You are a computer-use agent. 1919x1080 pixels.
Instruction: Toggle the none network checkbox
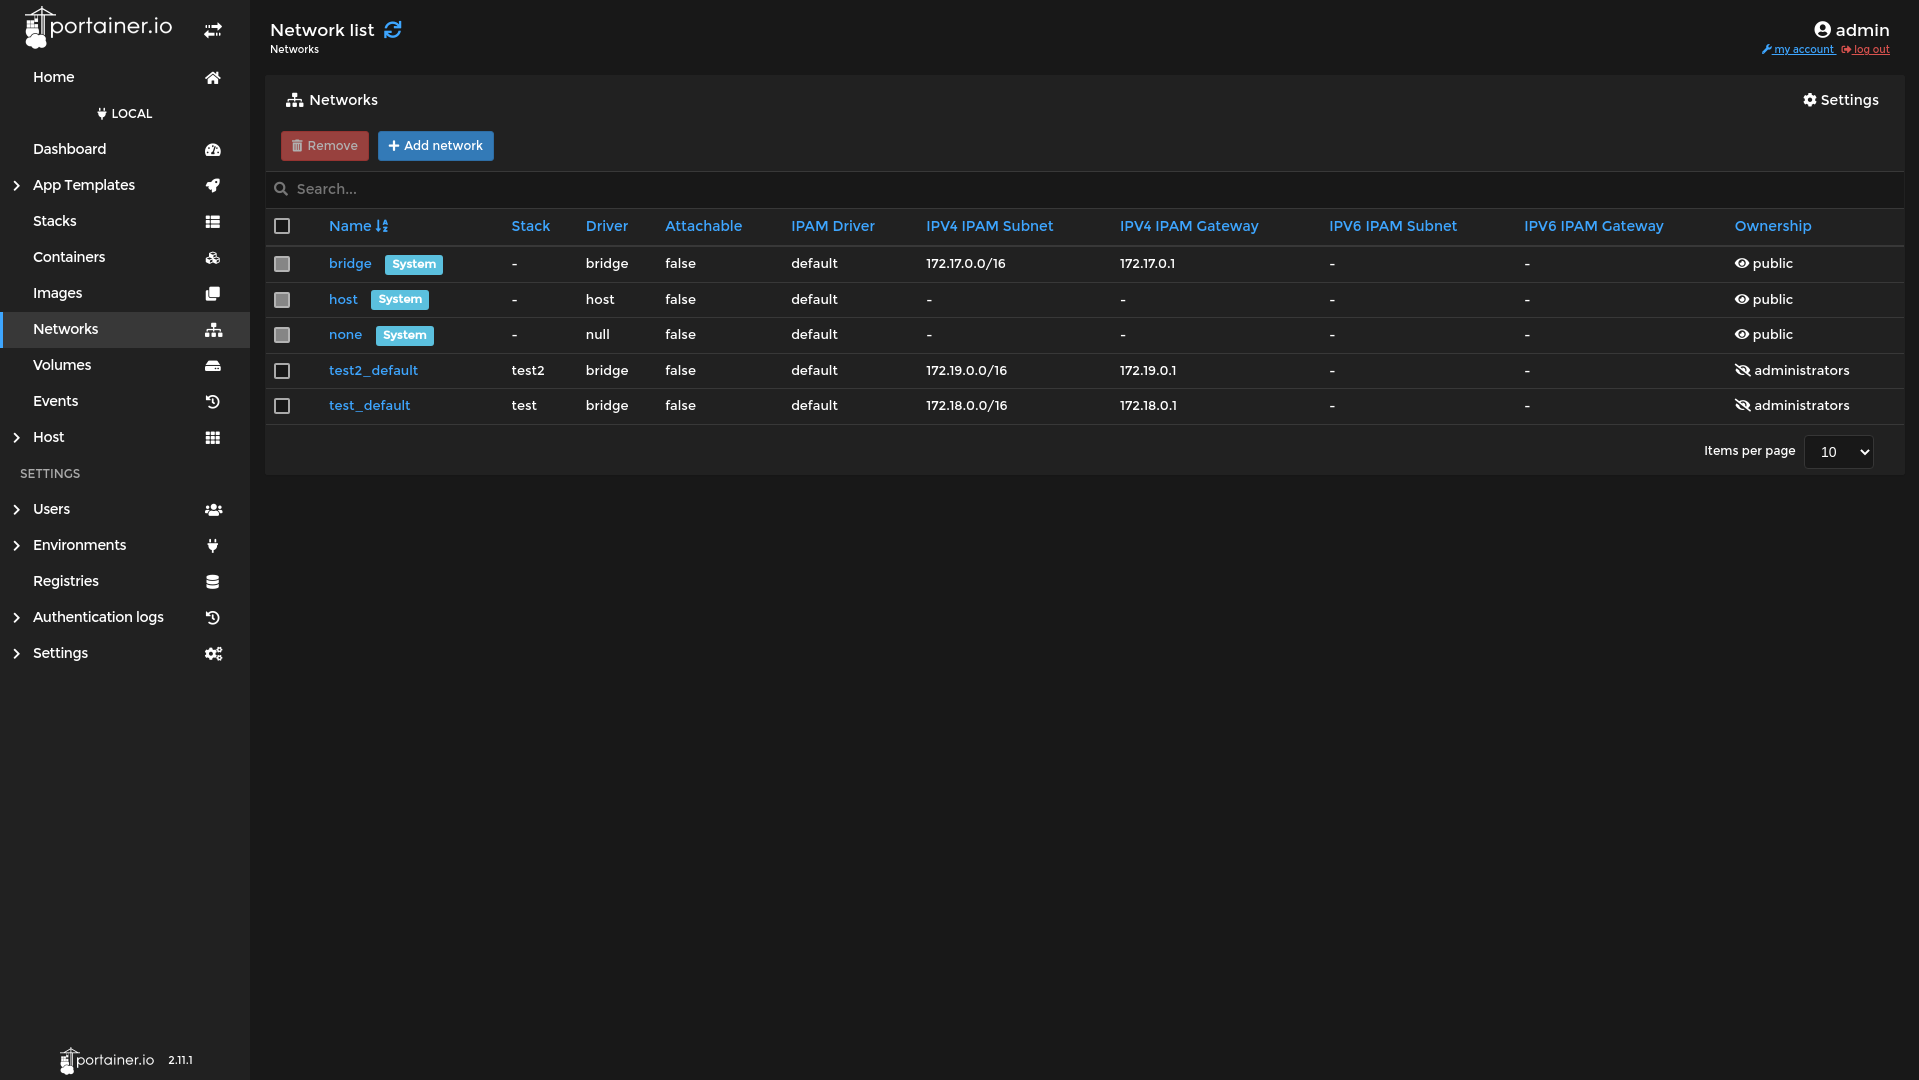(x=282, y=335)
